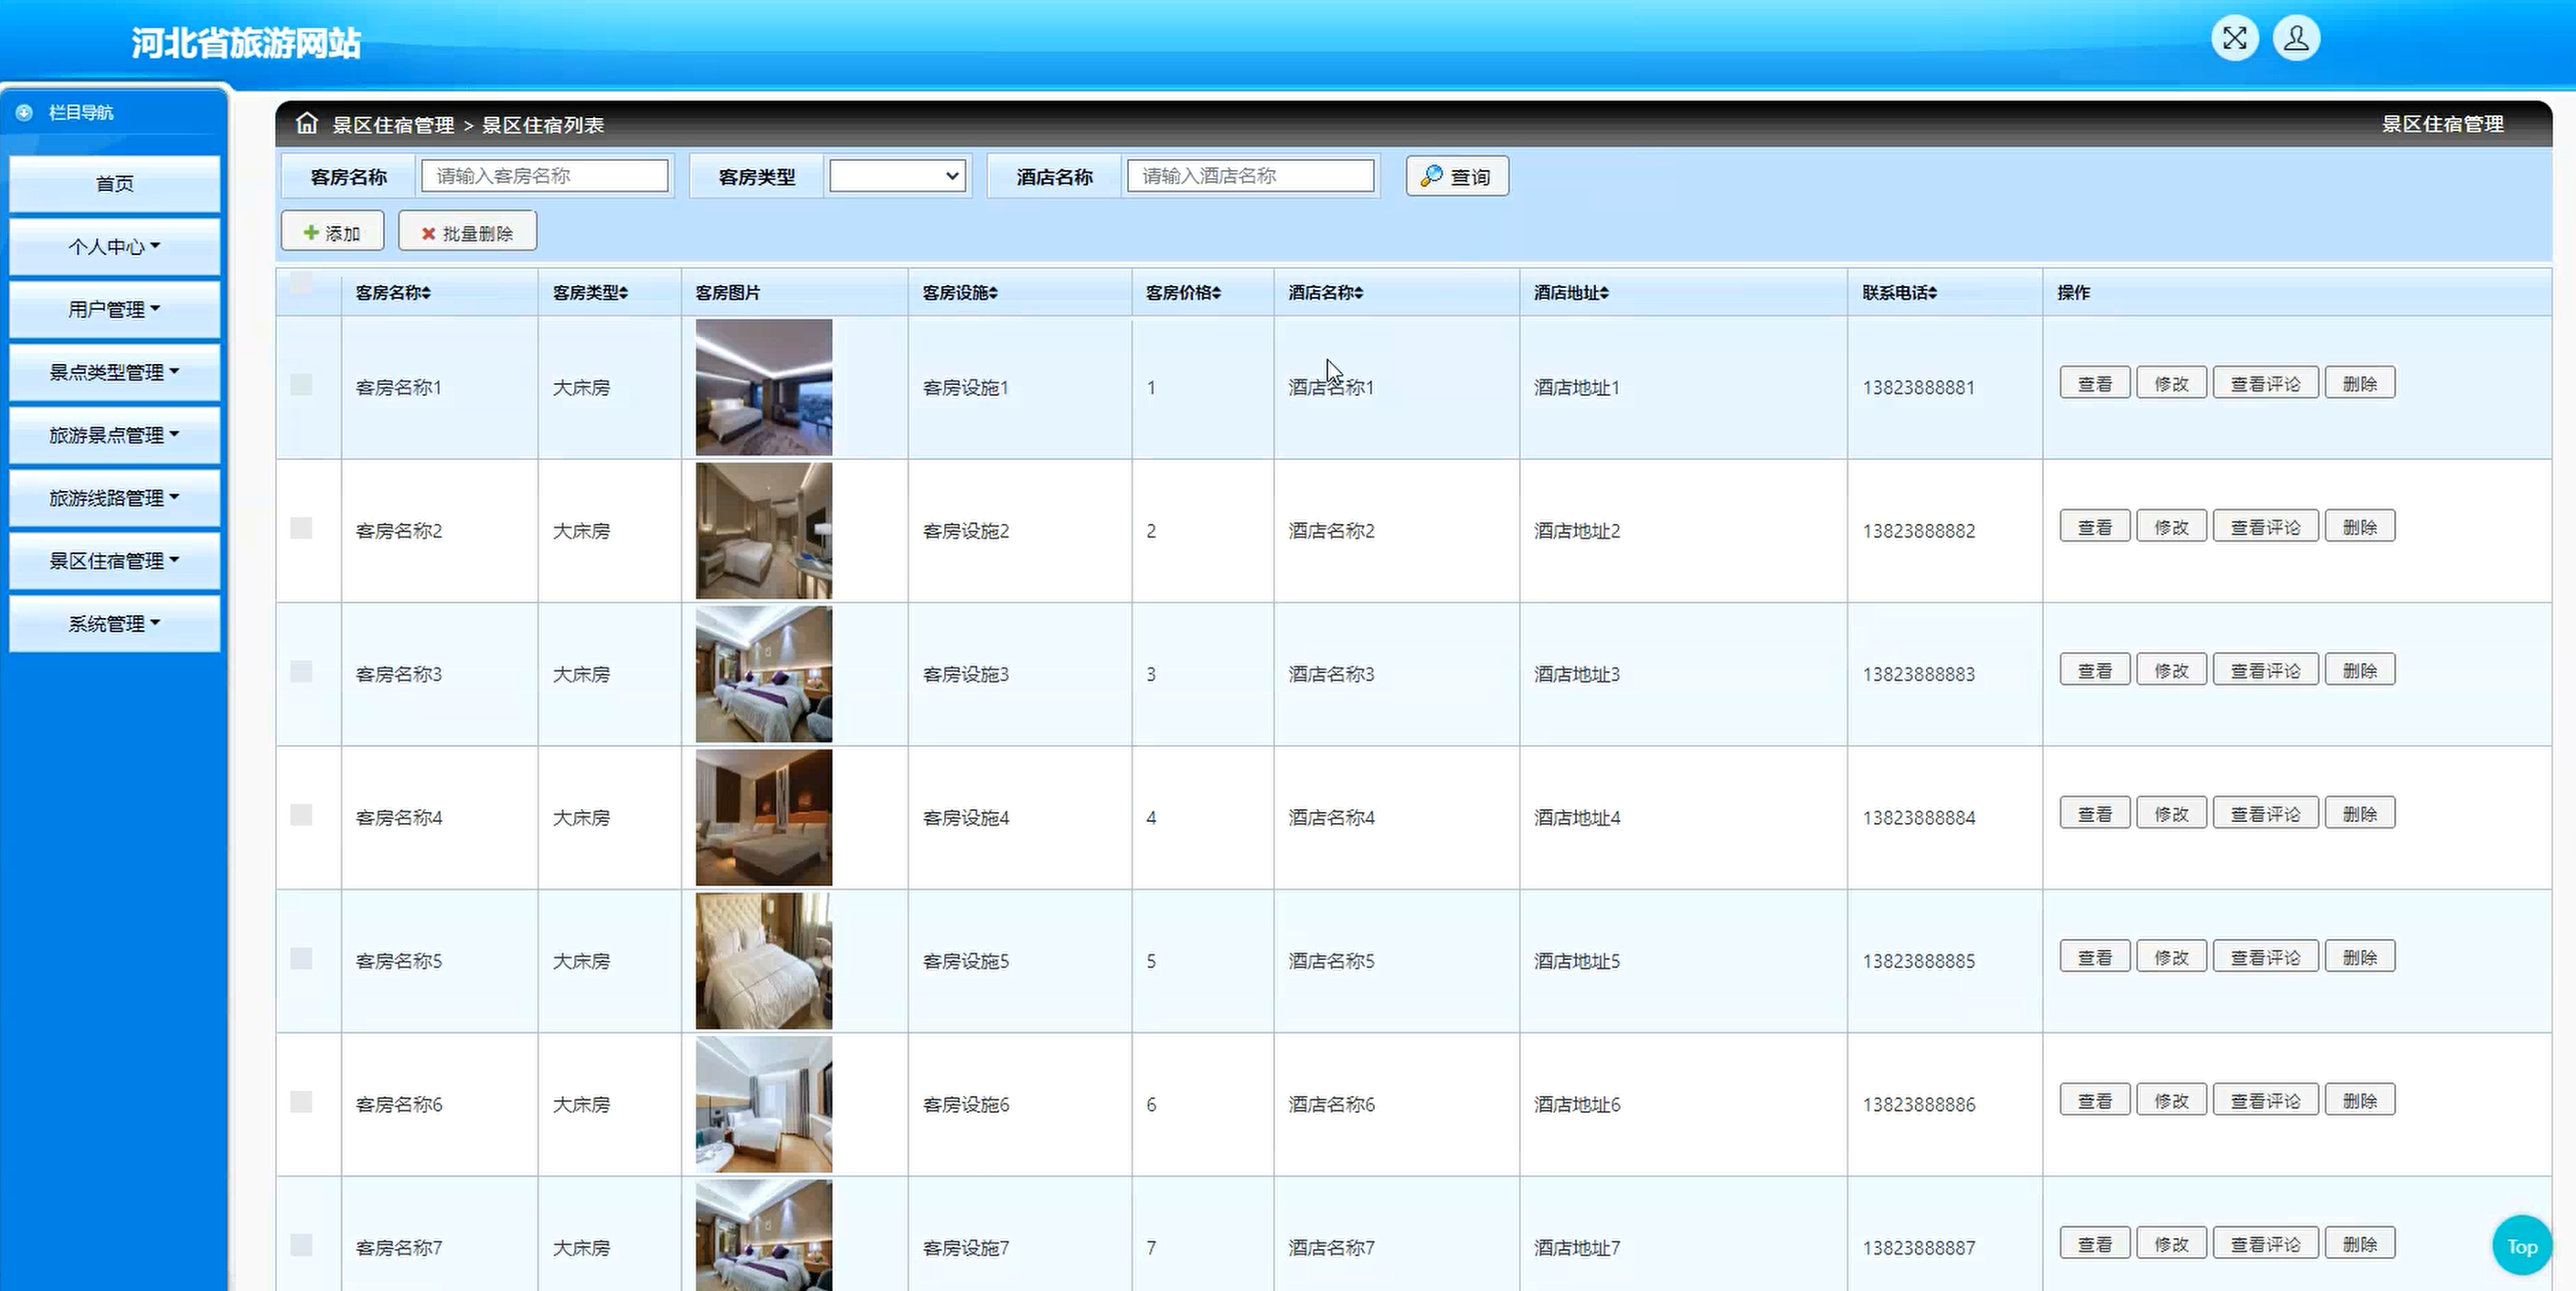The image size is (2576, 1291).
Task: Expand the 系统管理 sidebar menu
Action: click(x=114, y=623)
